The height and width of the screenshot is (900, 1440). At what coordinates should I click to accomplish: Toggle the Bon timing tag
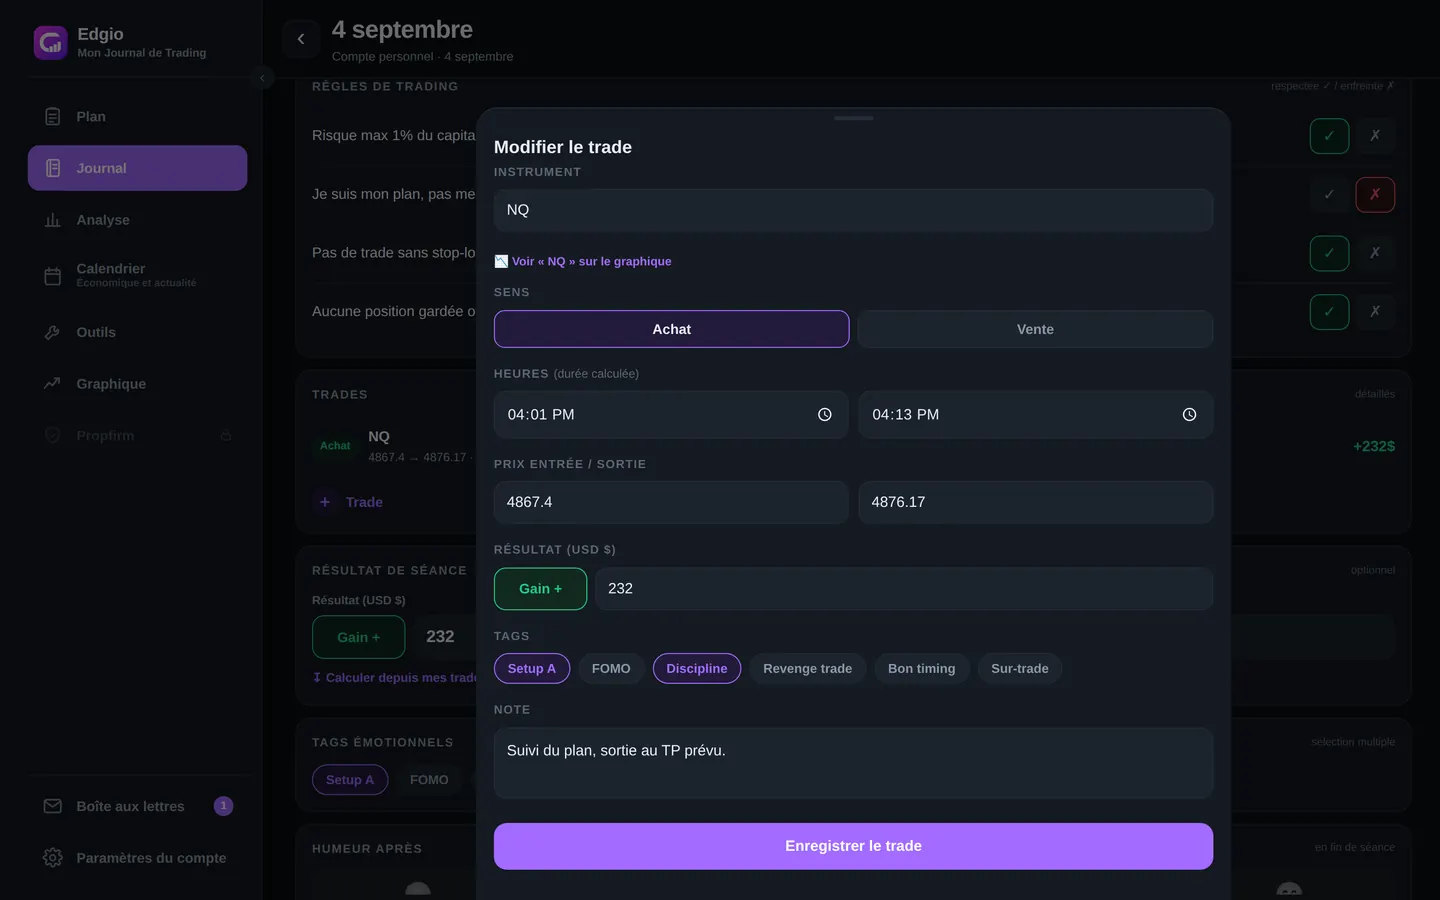pyautogui.click(x=922, y=669)
